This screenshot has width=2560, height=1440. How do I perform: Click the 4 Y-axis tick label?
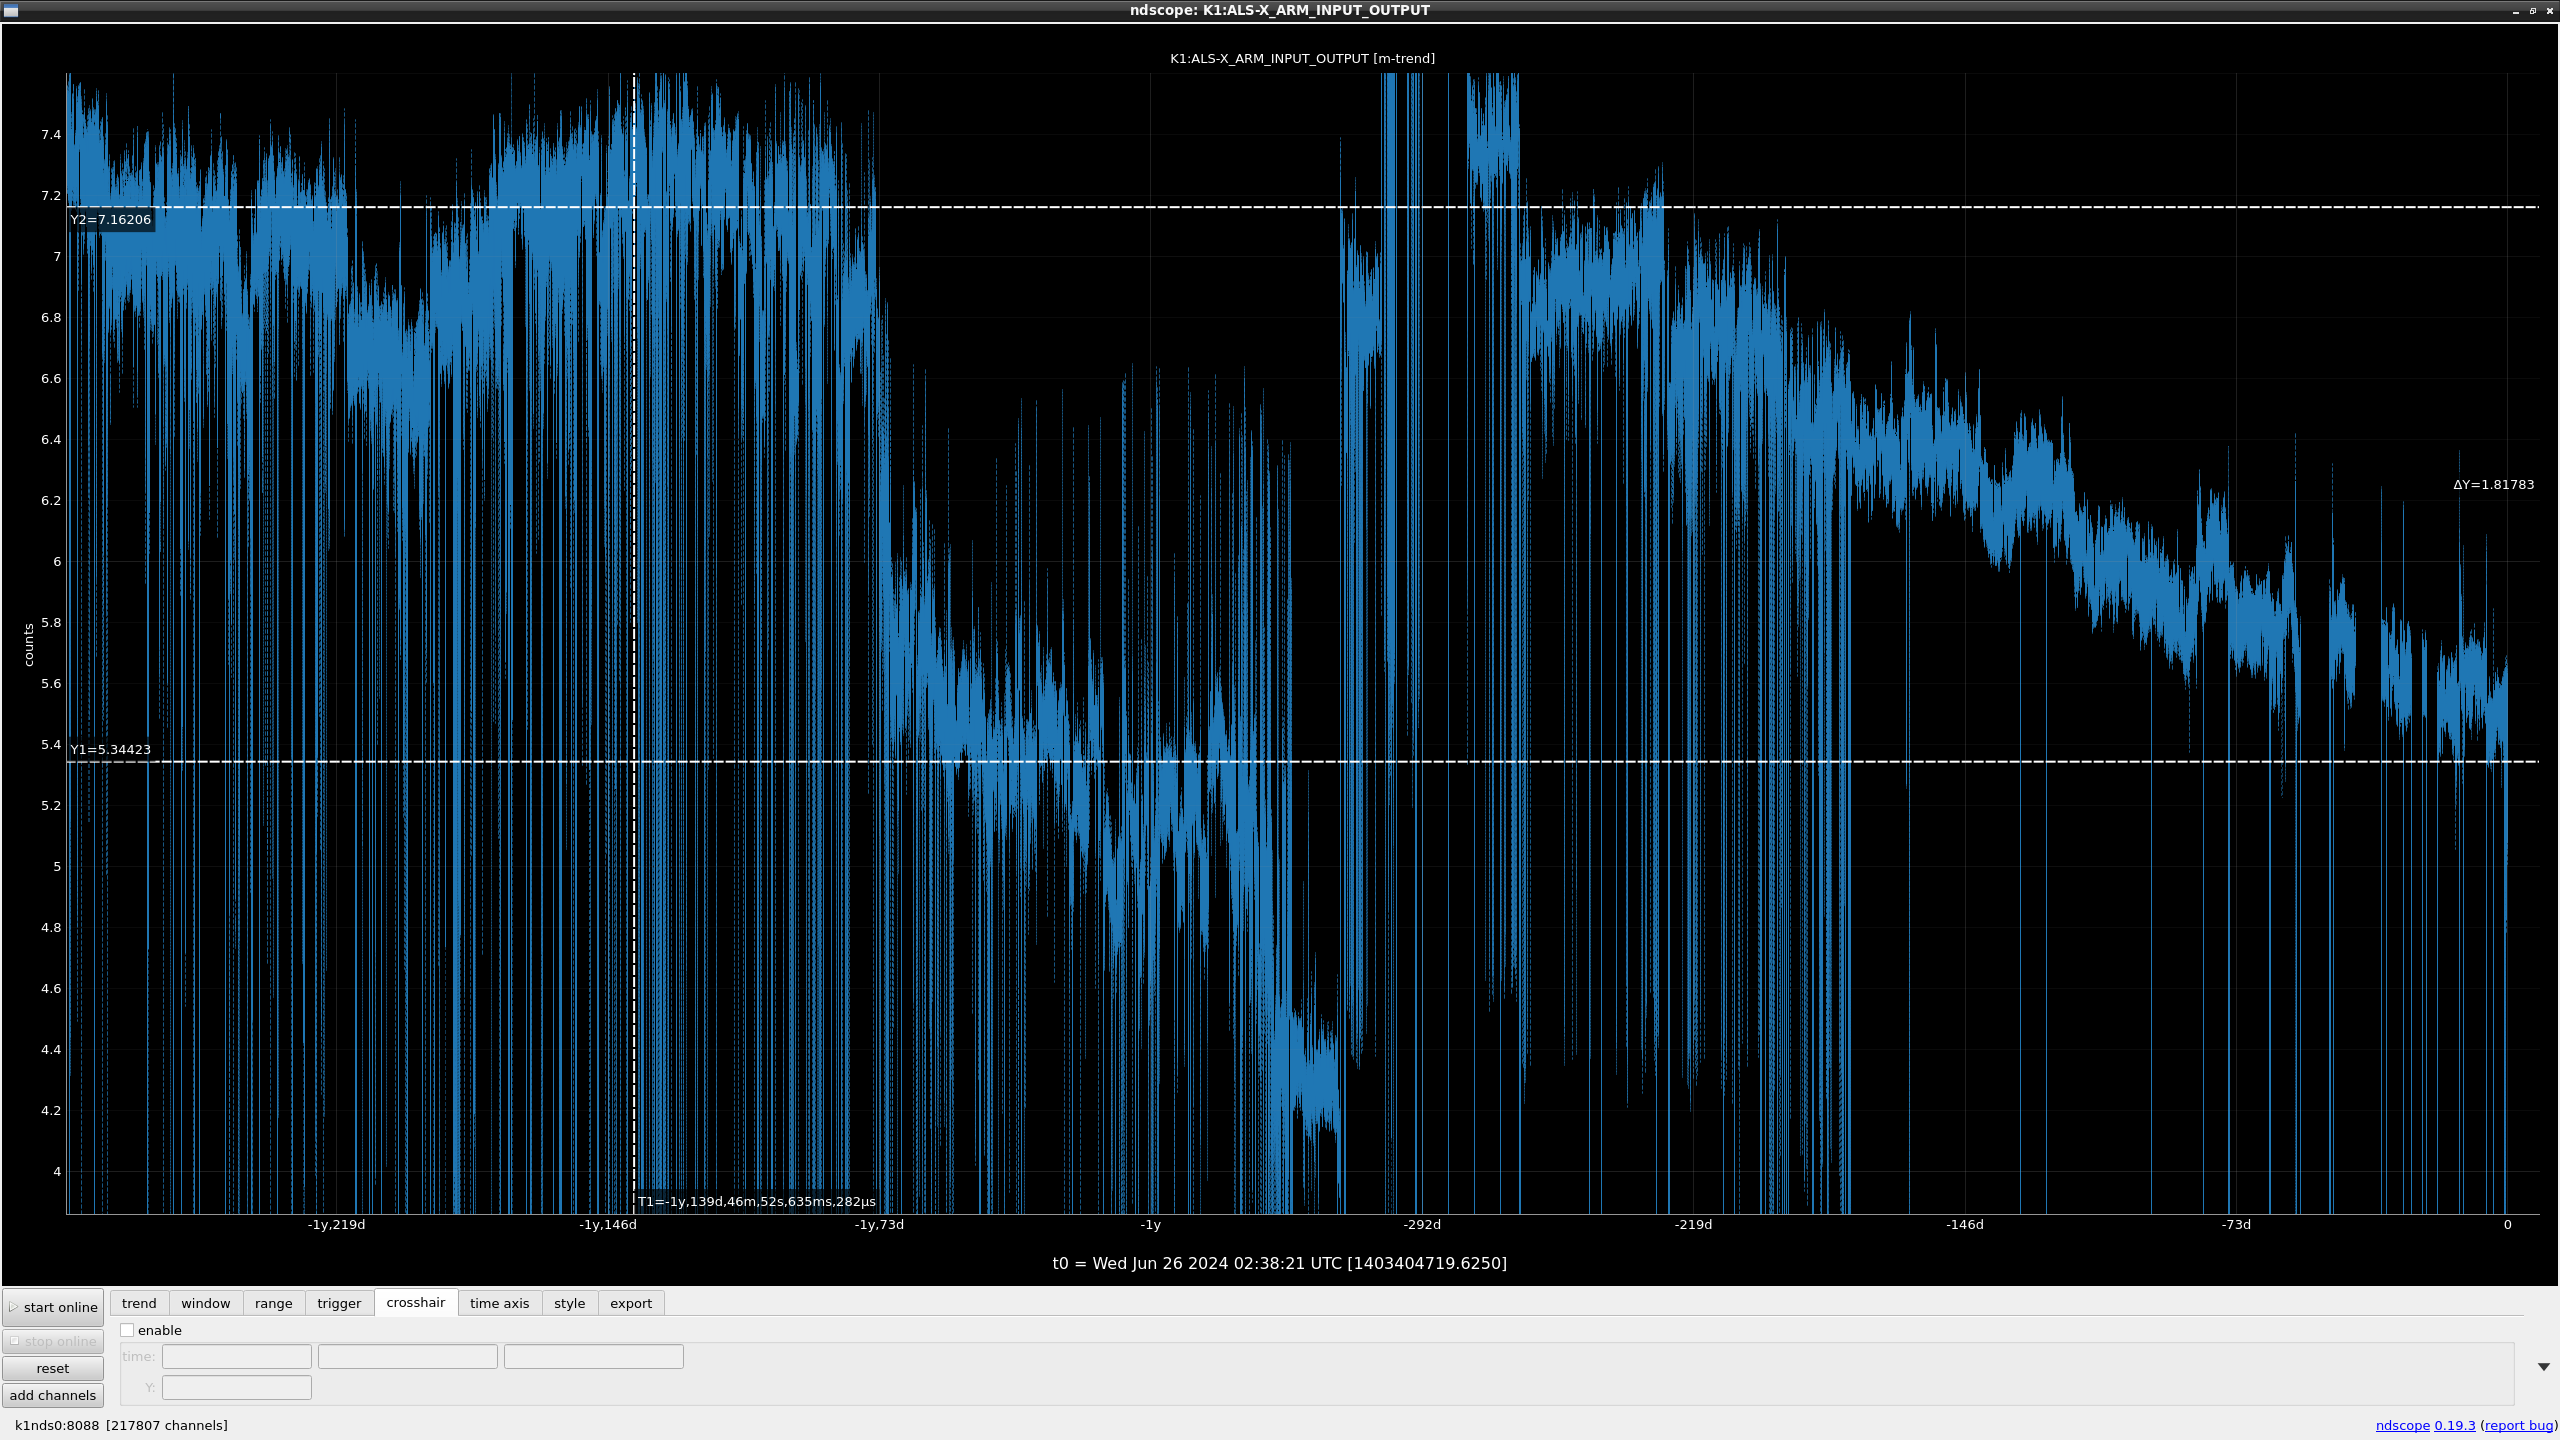[57, 1171]
